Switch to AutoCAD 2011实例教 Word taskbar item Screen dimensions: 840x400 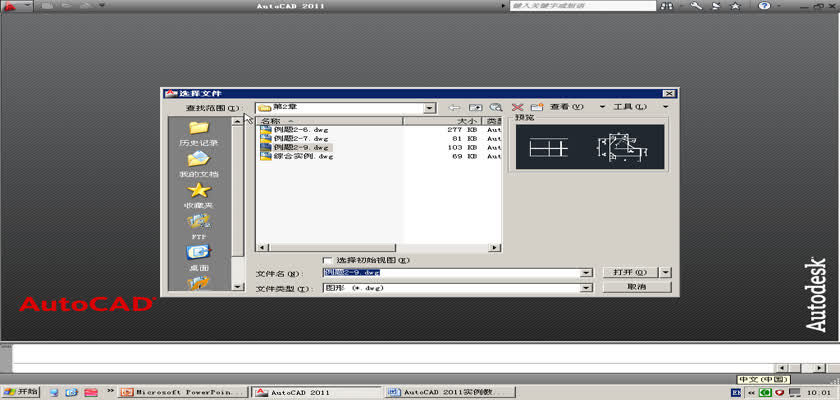[451, 393]
